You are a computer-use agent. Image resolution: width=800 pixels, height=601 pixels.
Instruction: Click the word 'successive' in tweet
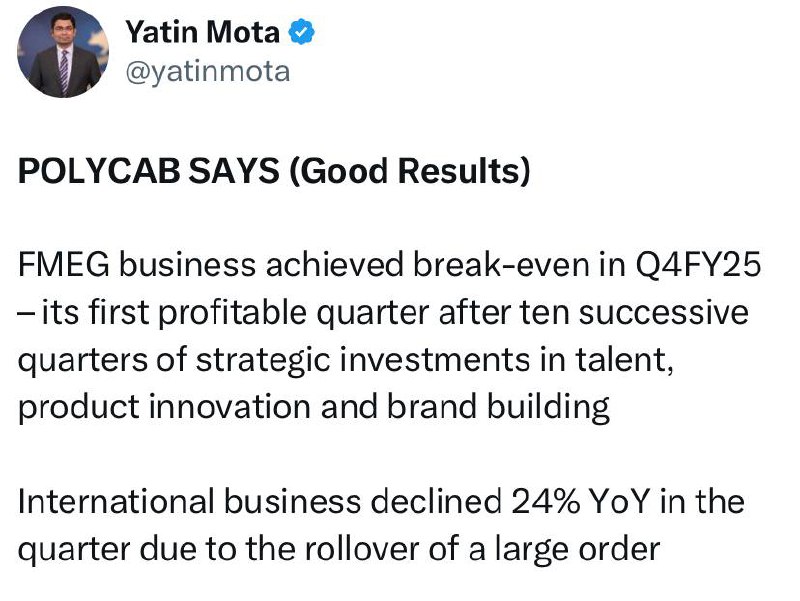(663, 313)
